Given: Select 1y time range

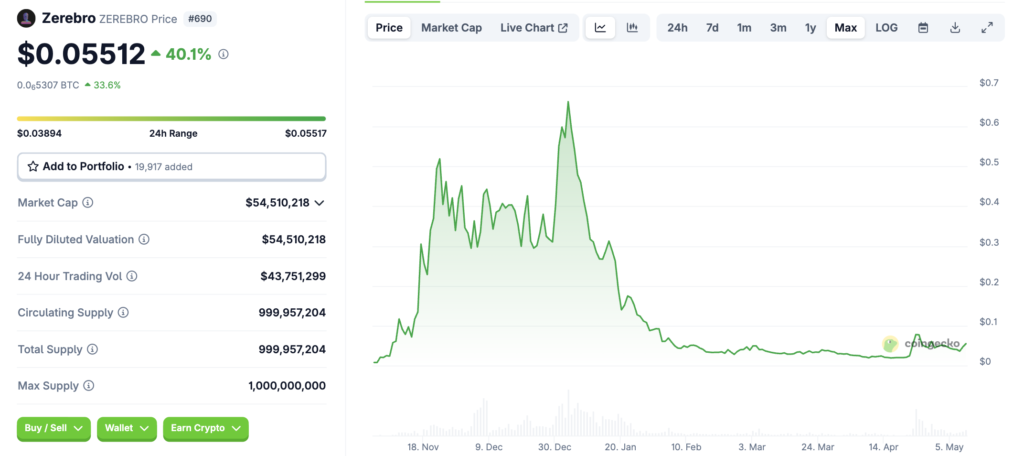Looking at the screenshot, I should 810,27.
